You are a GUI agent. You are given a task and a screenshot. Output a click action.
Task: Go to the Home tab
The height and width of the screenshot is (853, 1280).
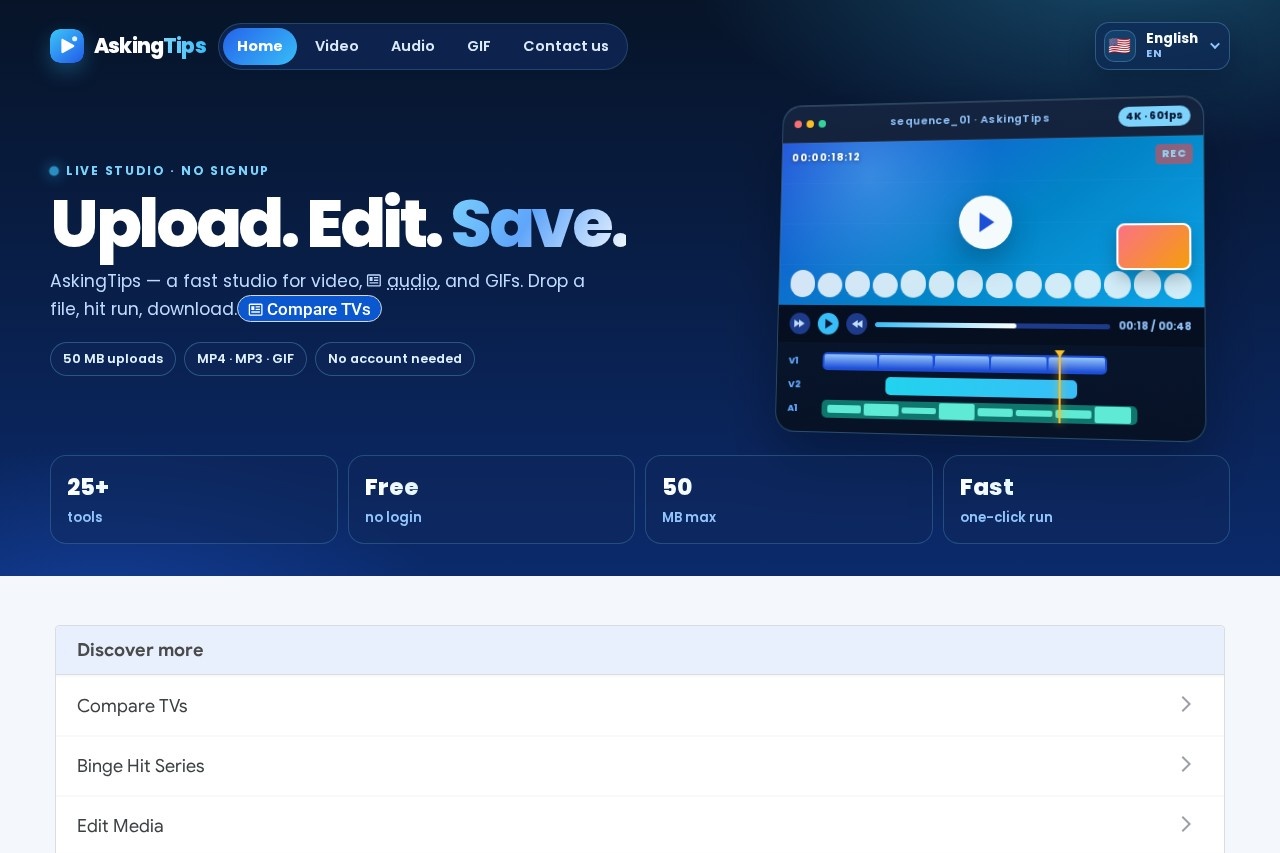click(260, 46)
